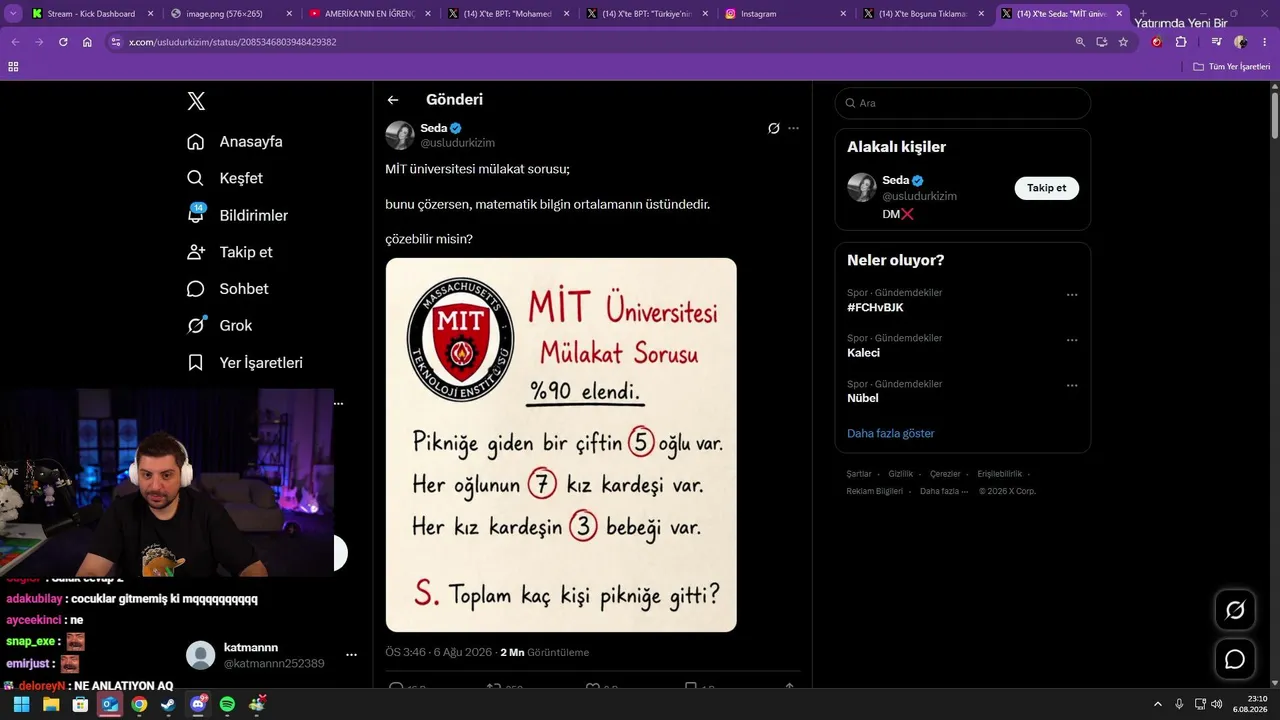1280x720 pixels.
Task: Open the Şartlar footer link
Action: [859, 474]
